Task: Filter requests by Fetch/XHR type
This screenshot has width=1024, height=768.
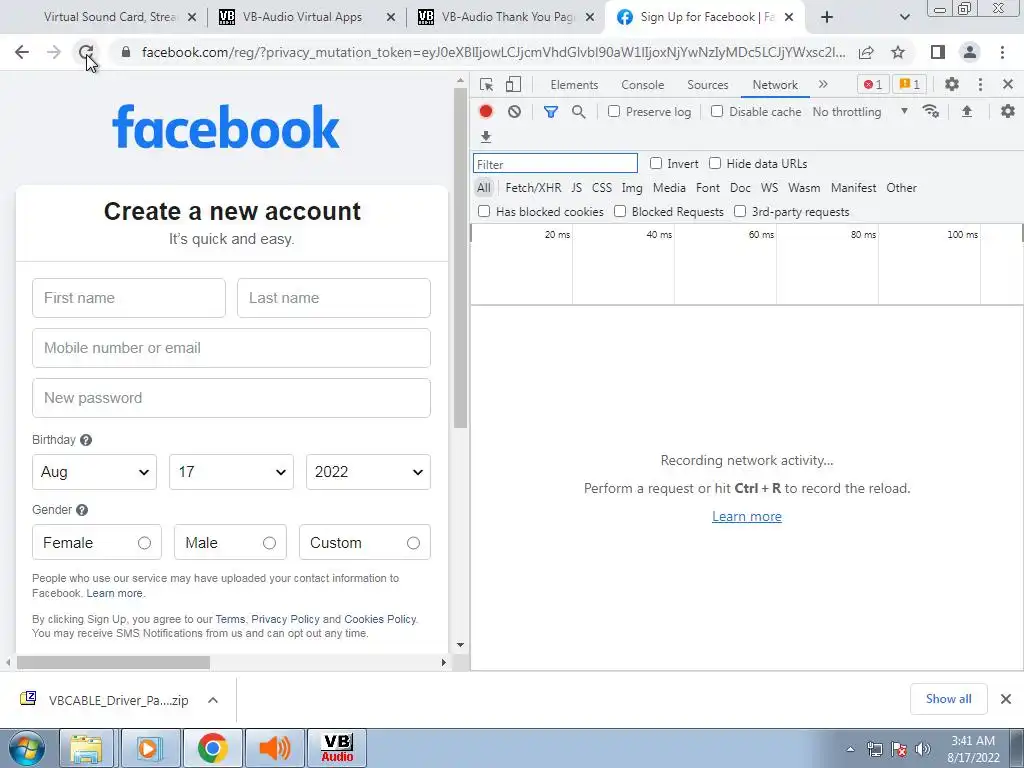Action: tap(533, 187)
